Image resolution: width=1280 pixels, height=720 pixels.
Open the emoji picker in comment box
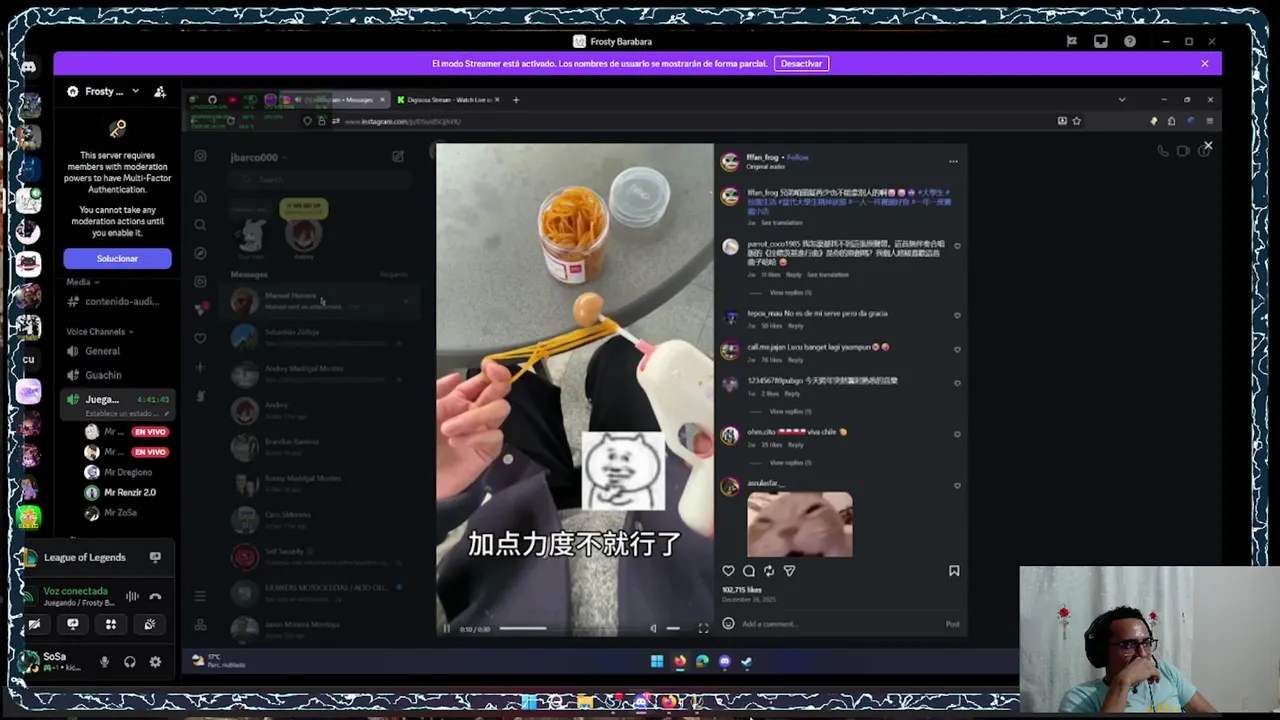(728, 624)
